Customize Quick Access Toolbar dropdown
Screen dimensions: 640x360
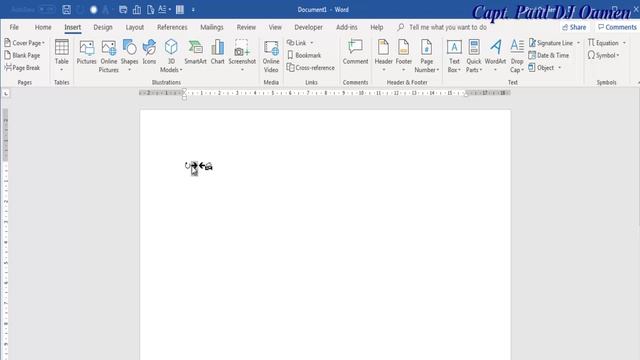point(193,9)
